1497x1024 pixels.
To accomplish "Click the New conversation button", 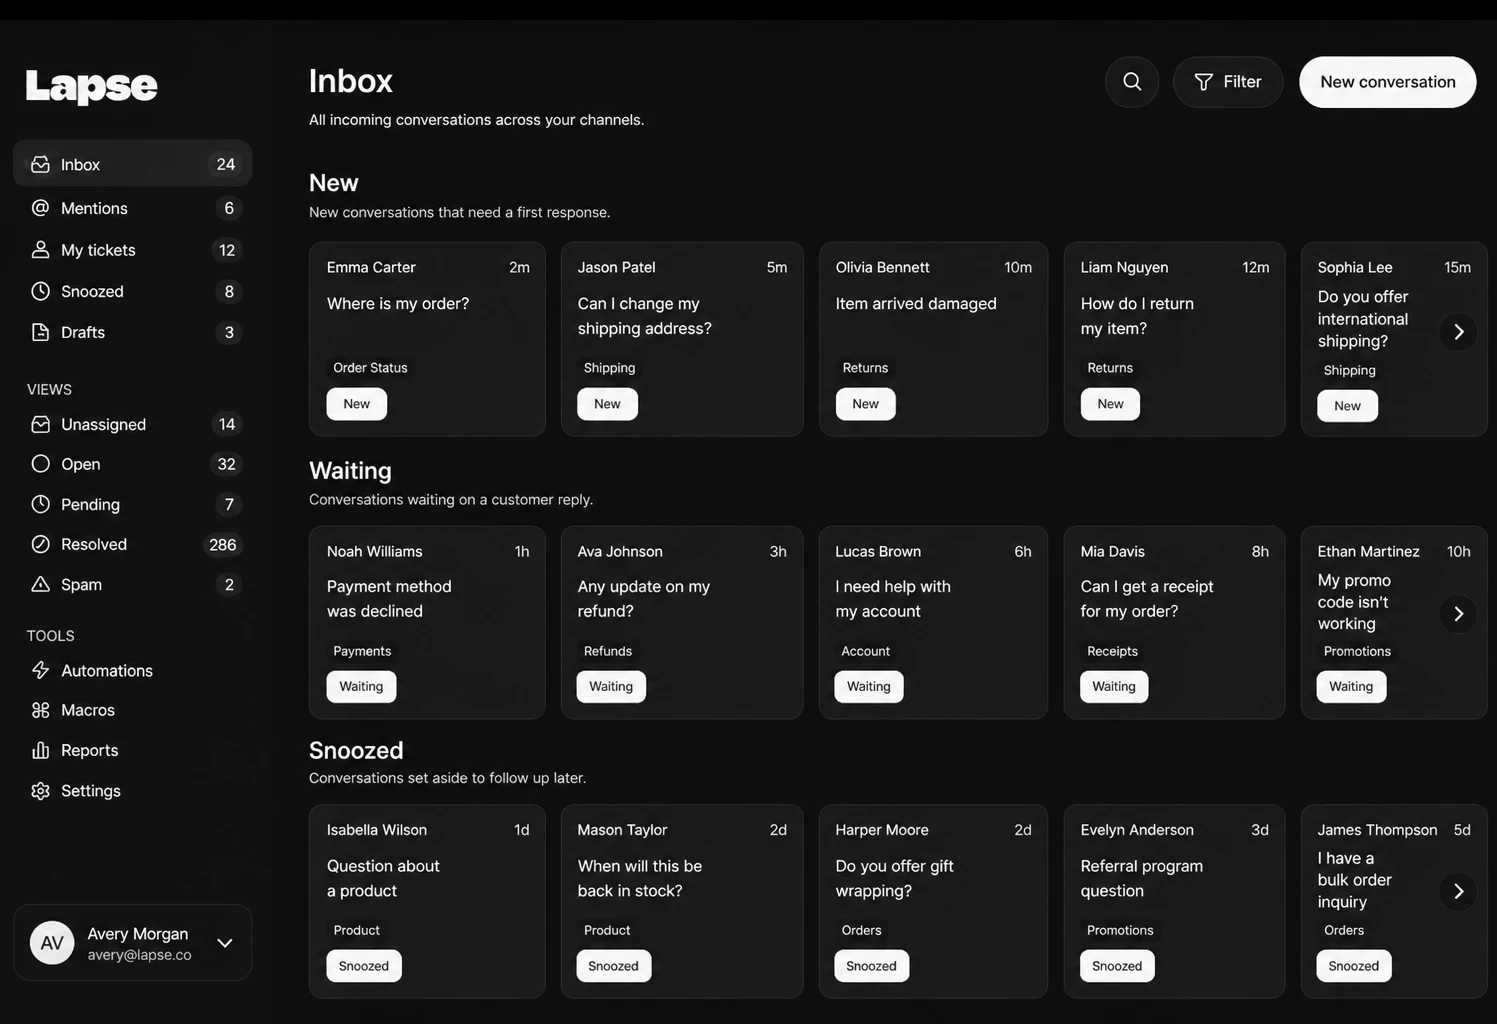I will pos(1387,82).
